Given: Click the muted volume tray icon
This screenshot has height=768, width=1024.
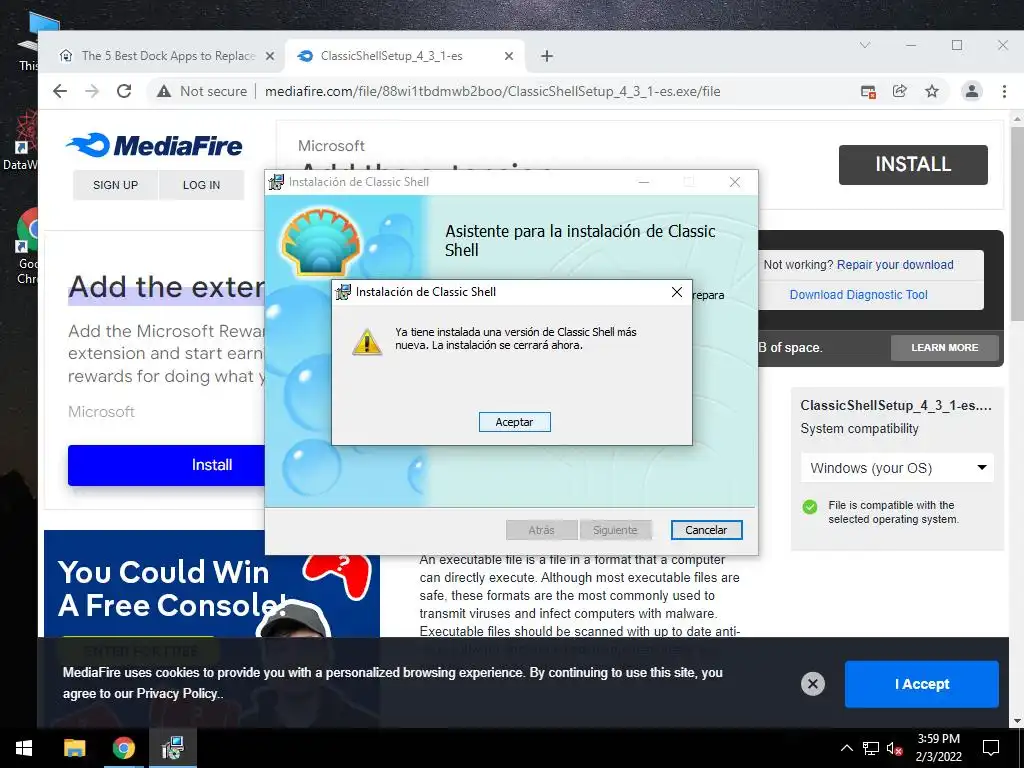Looking at the screenshot, I should pos(895,748).
